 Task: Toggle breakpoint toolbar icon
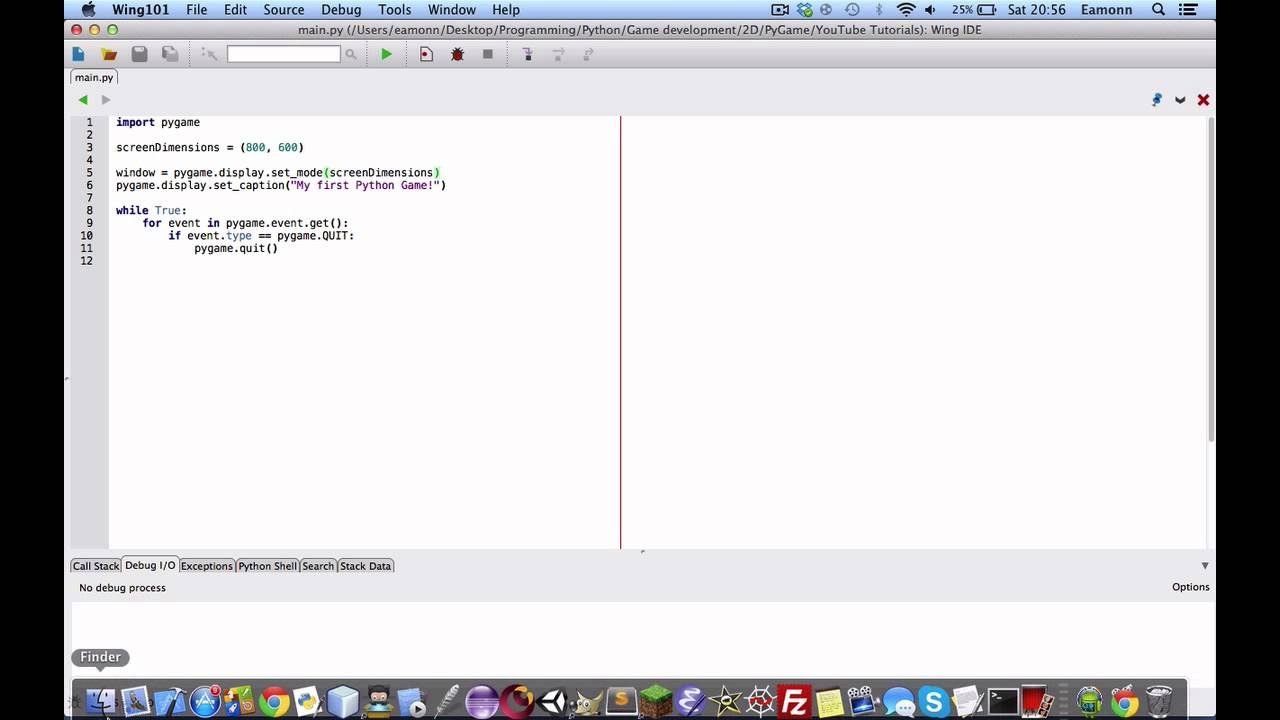click(x=426, y=54)
